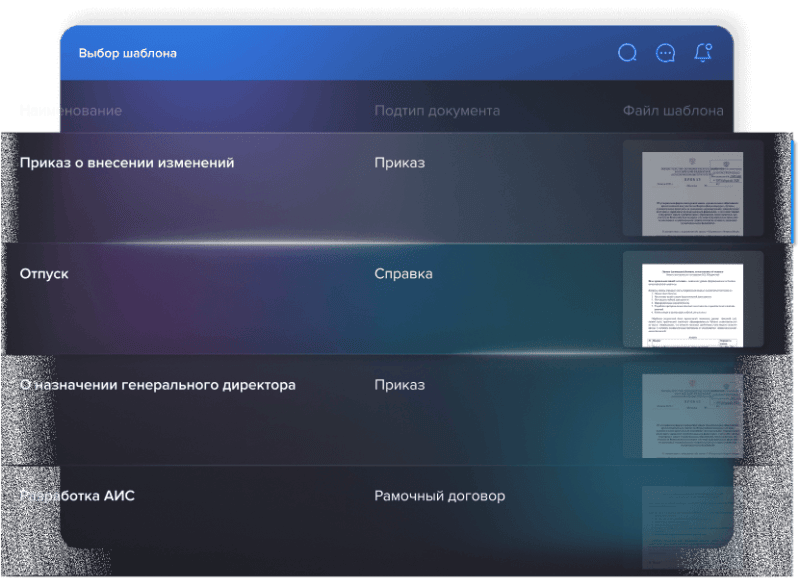Open the chat messages icon
The height and width of the screenshot is (586, 800).
coord(664,54)
